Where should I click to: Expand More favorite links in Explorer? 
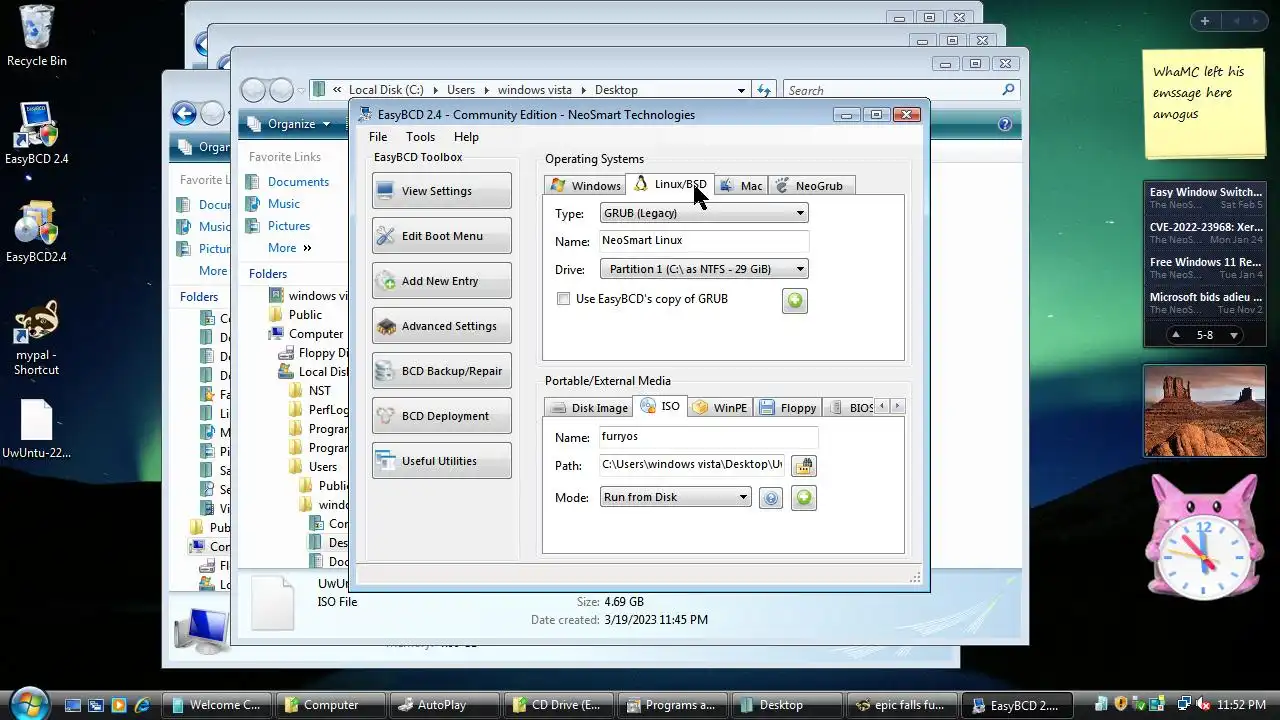(289, 248)
